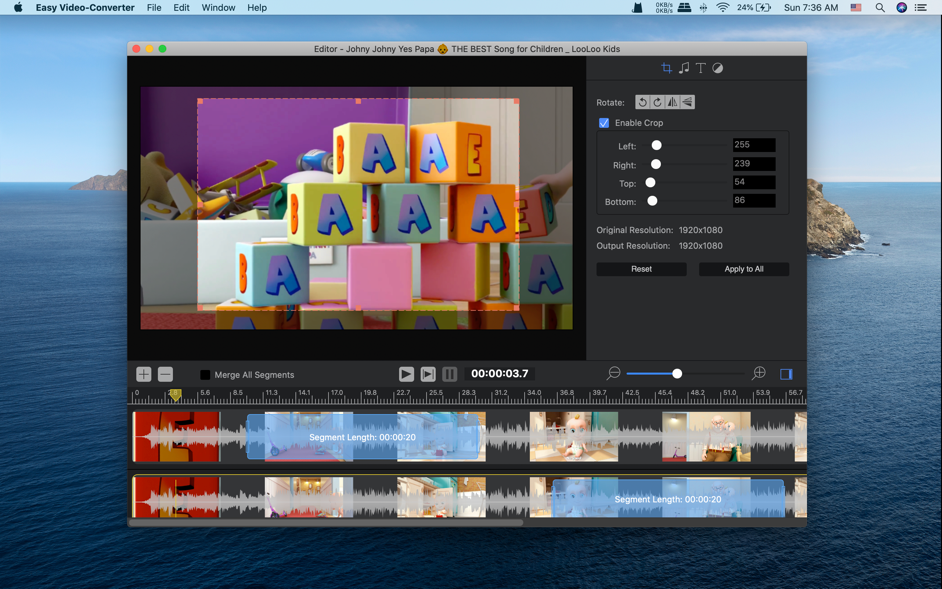Click the cat icon in menu bar
The width and height of the screenshot is (942, 589).
pos(637,8)
